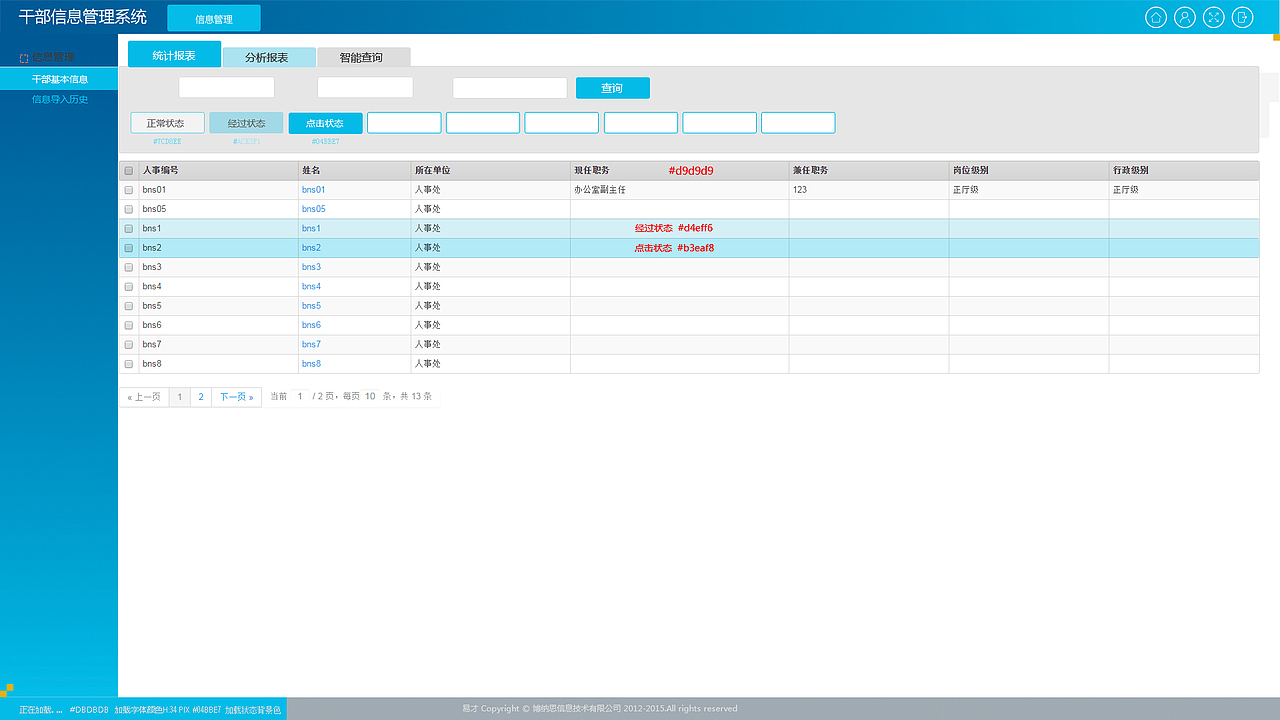Viewport: 1280px width, 720px height.
Task: Click the 正常状态 button
Action: [167, 123]
